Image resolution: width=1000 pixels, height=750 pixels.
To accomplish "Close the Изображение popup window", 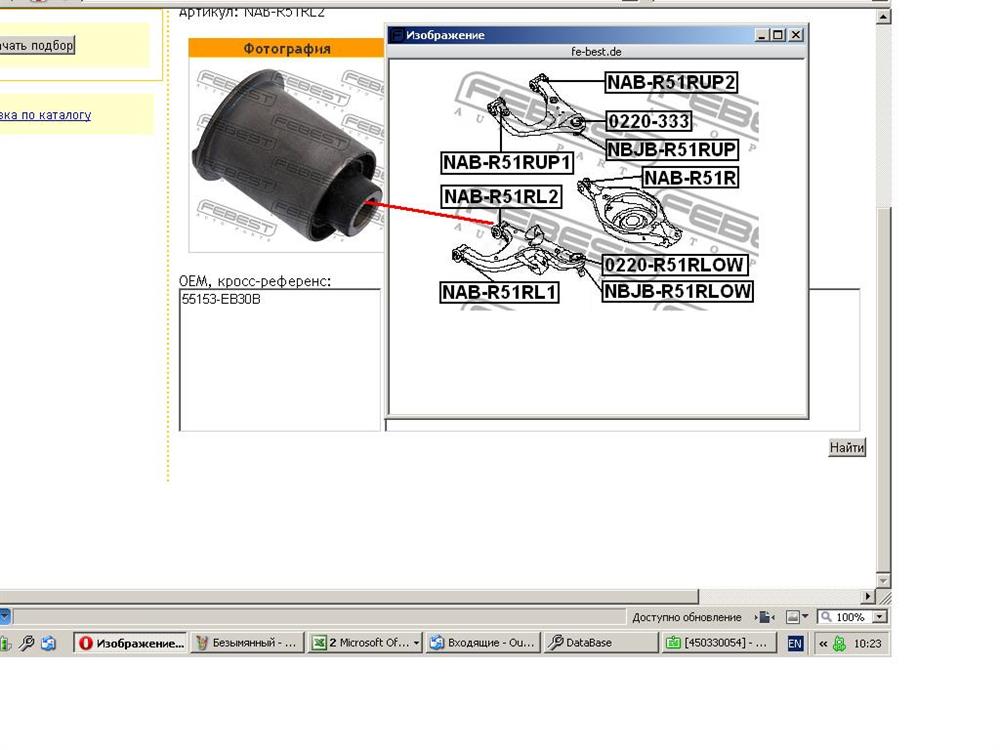I will click(x=795, y=35).
